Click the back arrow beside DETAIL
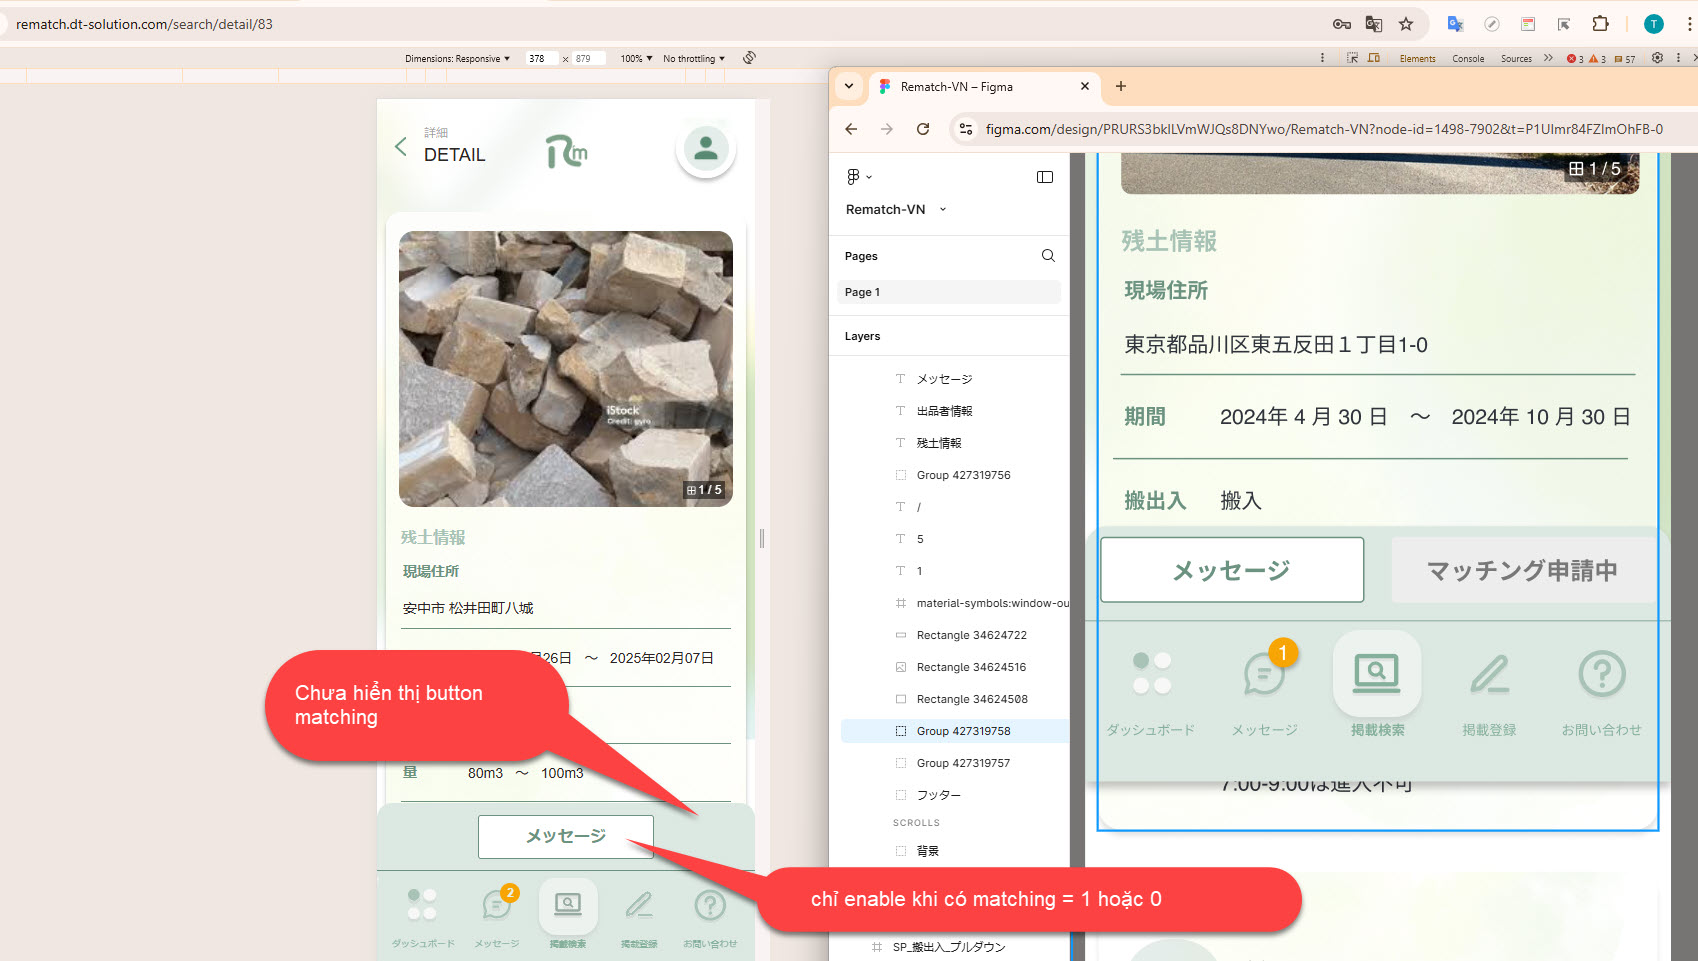Viewport: 1698px width, 961px height. [x=401, y=147]
